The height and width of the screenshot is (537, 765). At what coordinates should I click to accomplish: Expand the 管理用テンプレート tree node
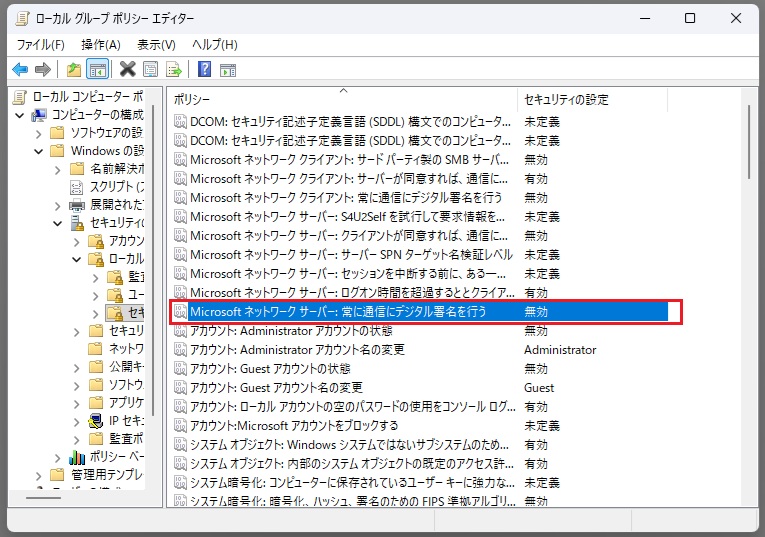point(38,475)
